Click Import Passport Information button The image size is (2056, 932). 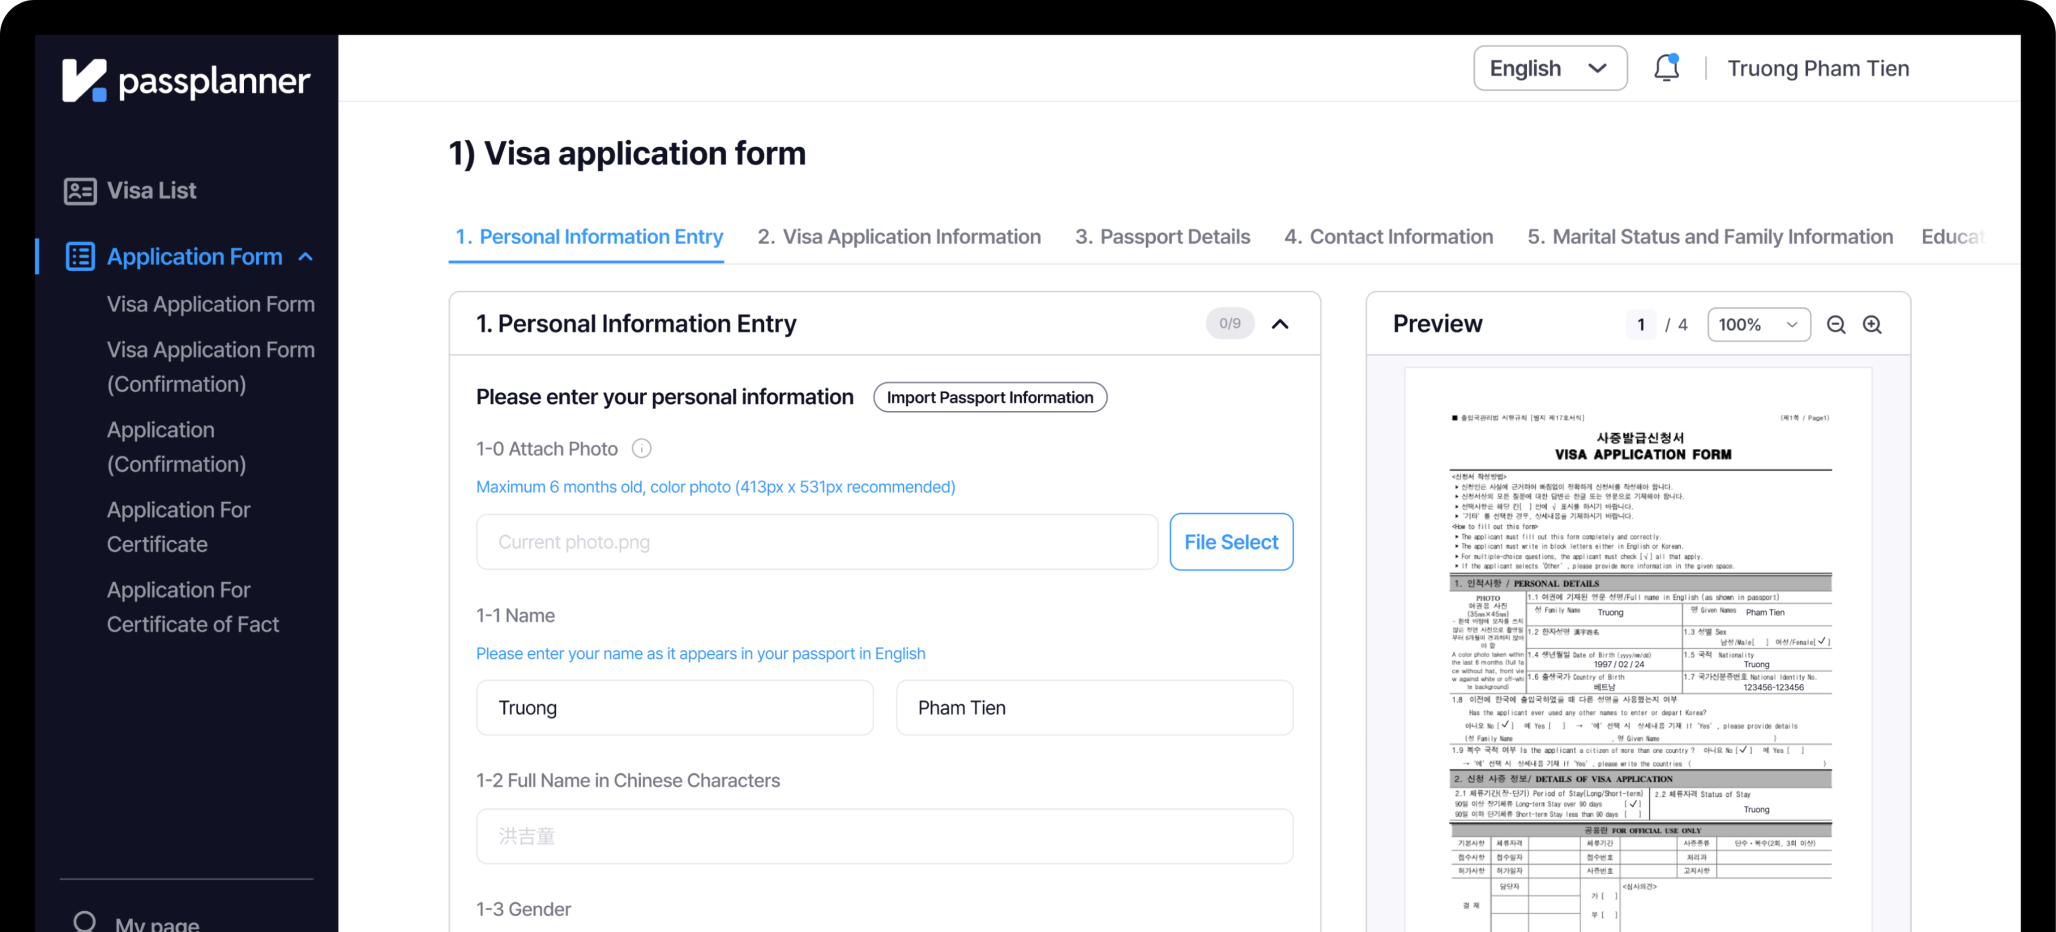click(x=989, y=397)
